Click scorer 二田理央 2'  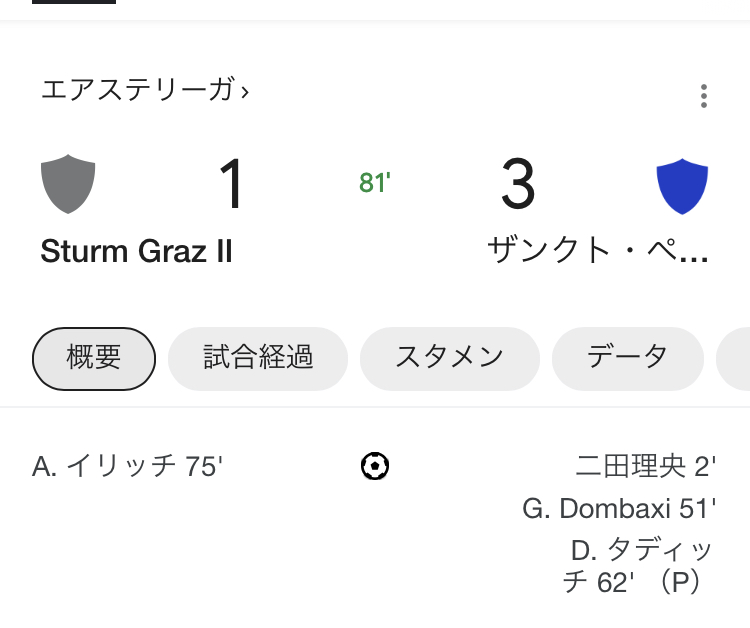[646, 466]
